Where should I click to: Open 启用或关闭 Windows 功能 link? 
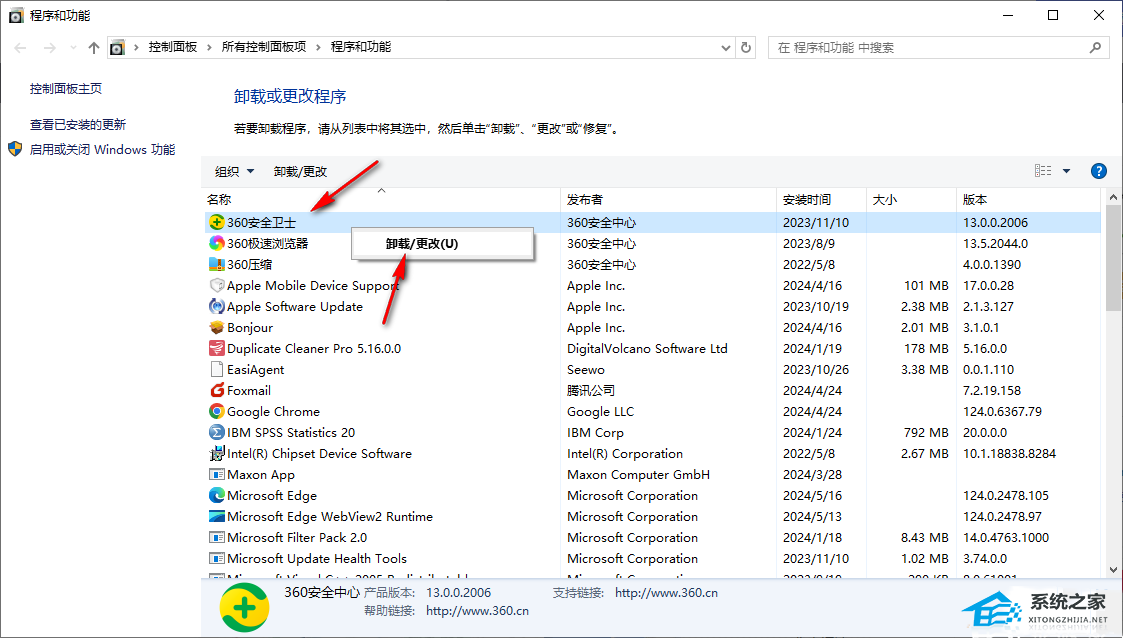click(102, 150)
